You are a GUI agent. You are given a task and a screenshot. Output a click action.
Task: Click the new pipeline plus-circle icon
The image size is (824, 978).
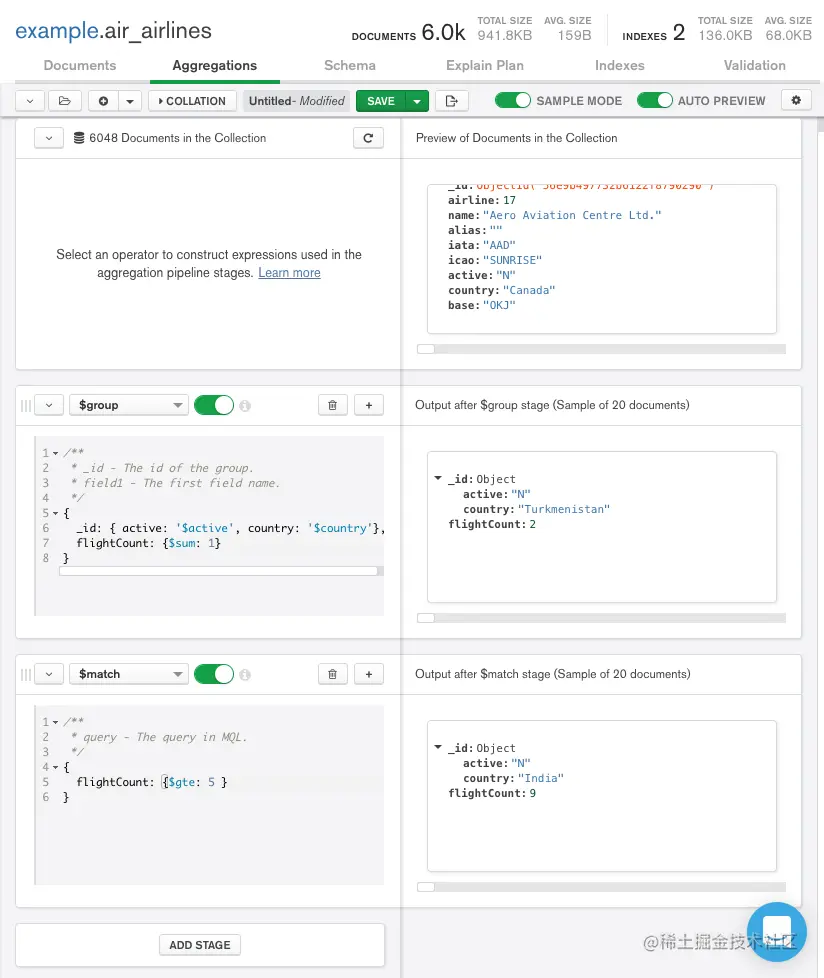(103, 100)
